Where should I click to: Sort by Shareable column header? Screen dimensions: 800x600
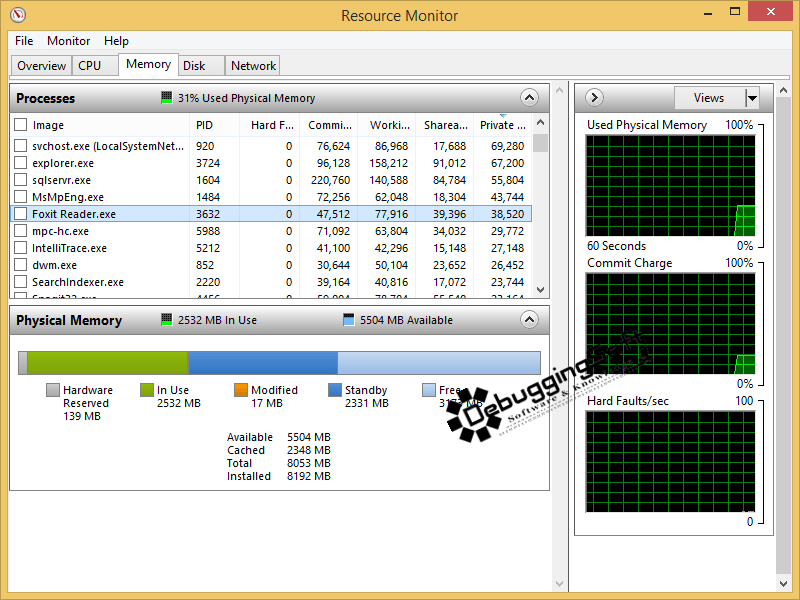click(x=445, y=125)
